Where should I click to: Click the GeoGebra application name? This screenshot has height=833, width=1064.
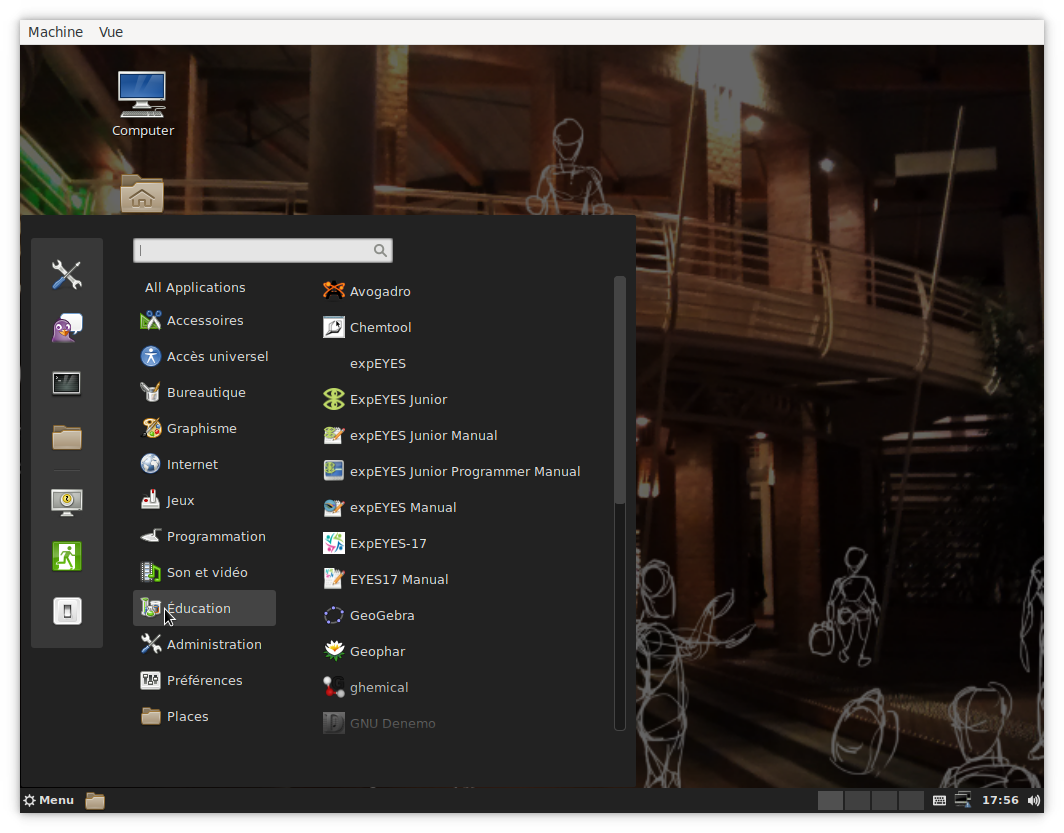pos(382,615)
